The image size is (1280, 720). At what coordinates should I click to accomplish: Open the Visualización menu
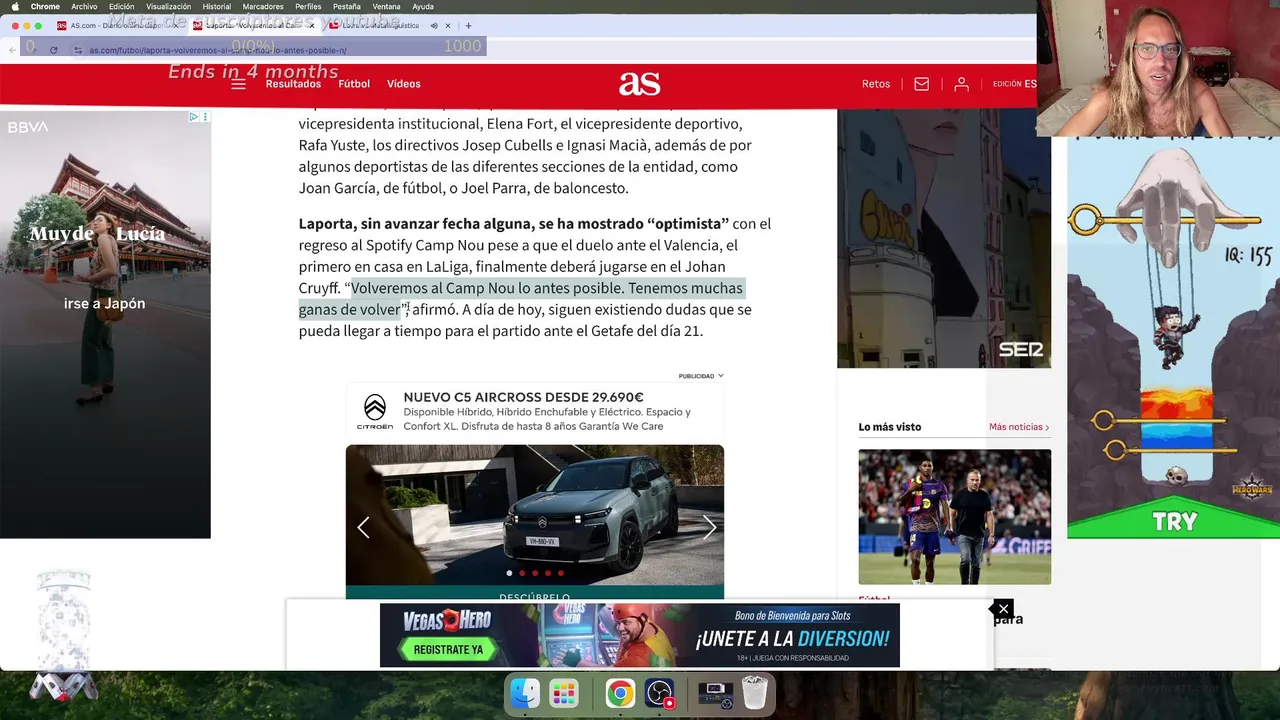point(168,7)
